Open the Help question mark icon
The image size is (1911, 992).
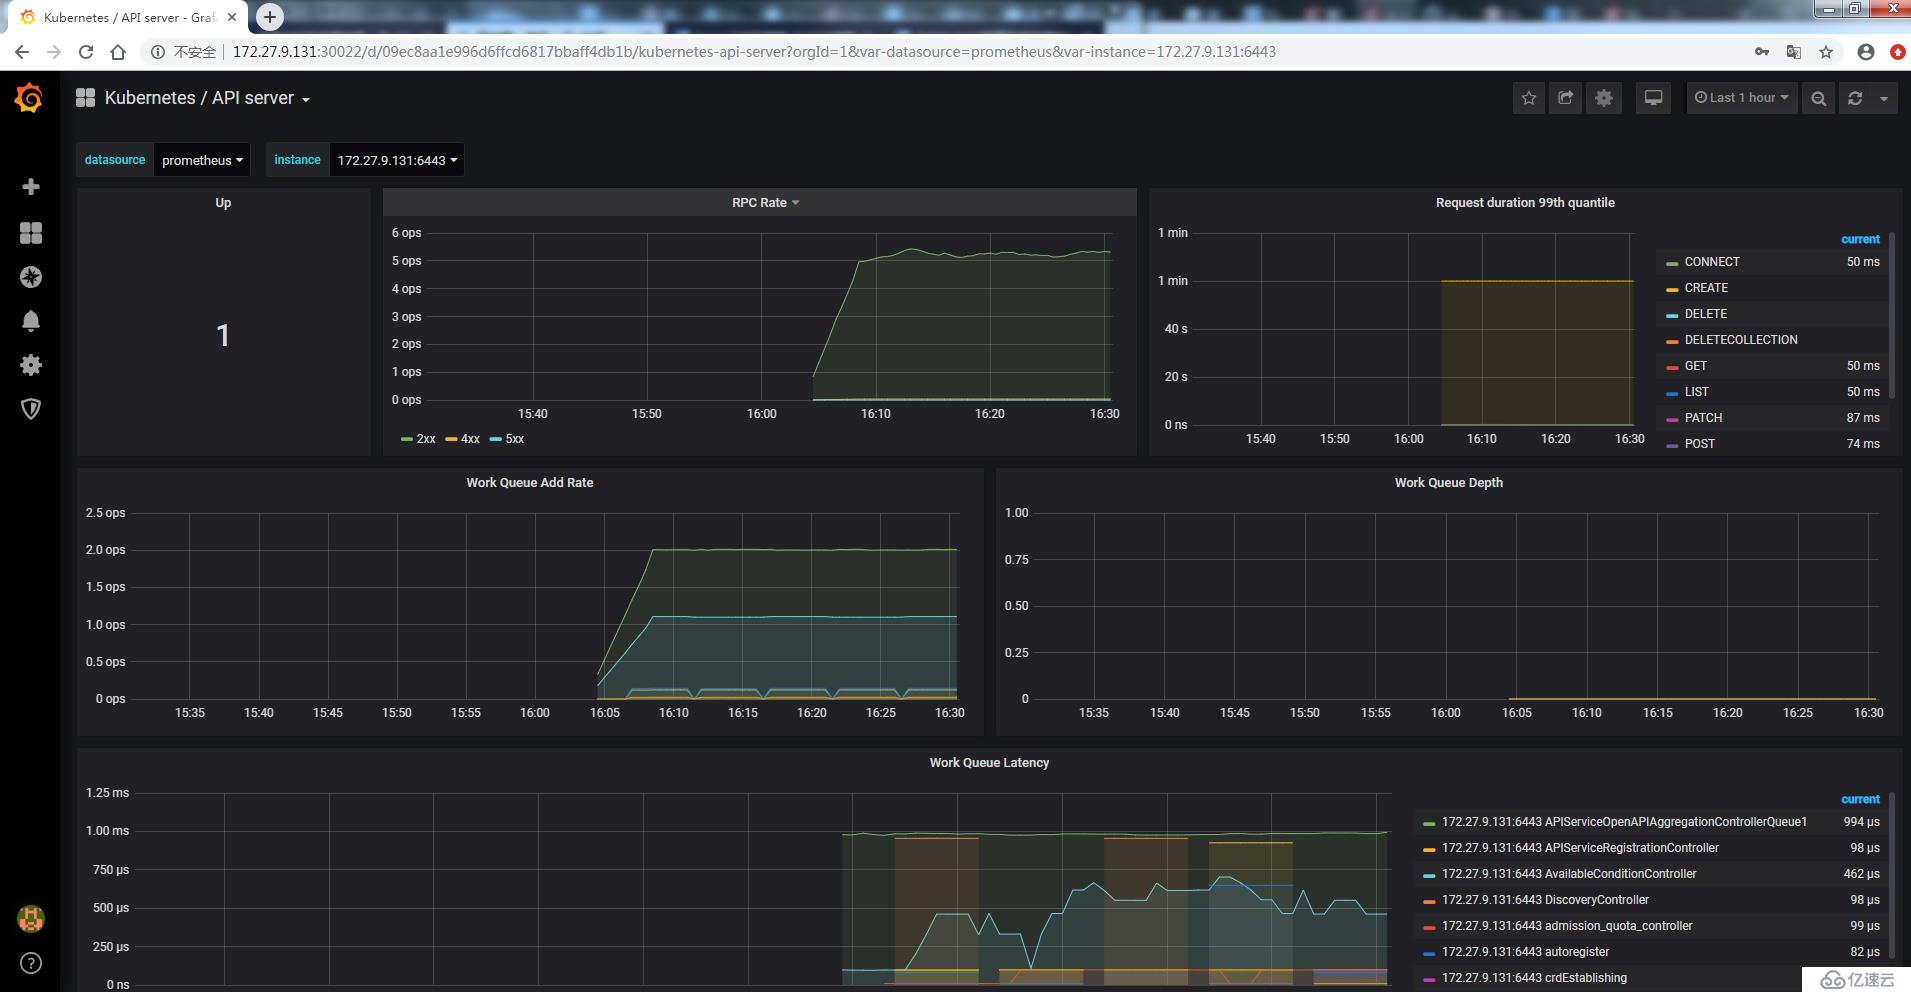click(31, 963)
